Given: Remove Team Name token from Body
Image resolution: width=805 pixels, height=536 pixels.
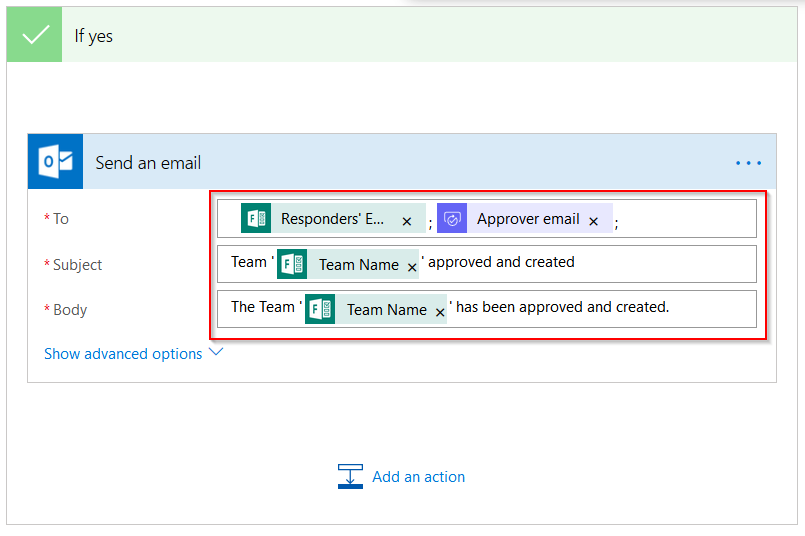Looking at the screenshot, I should (440, 312).
